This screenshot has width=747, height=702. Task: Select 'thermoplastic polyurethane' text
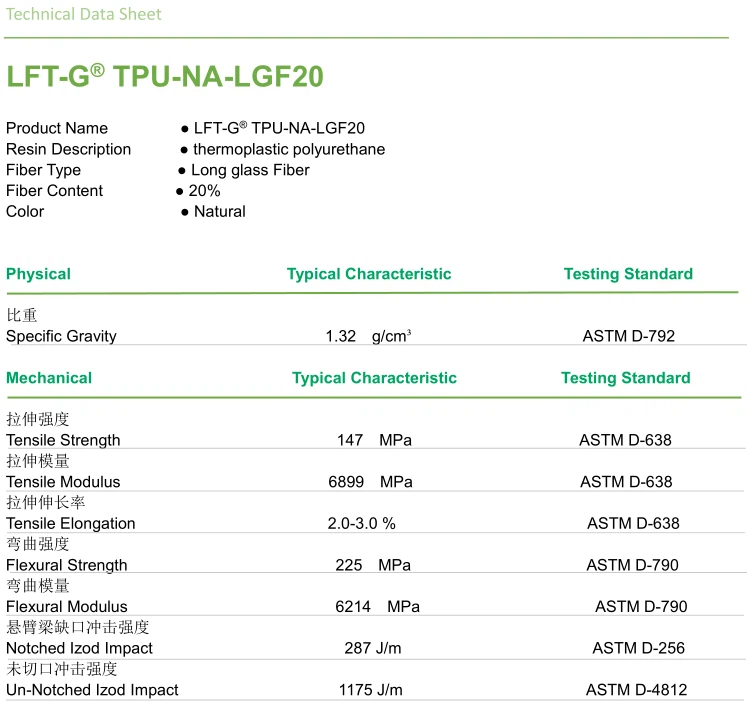coord(289,149)
